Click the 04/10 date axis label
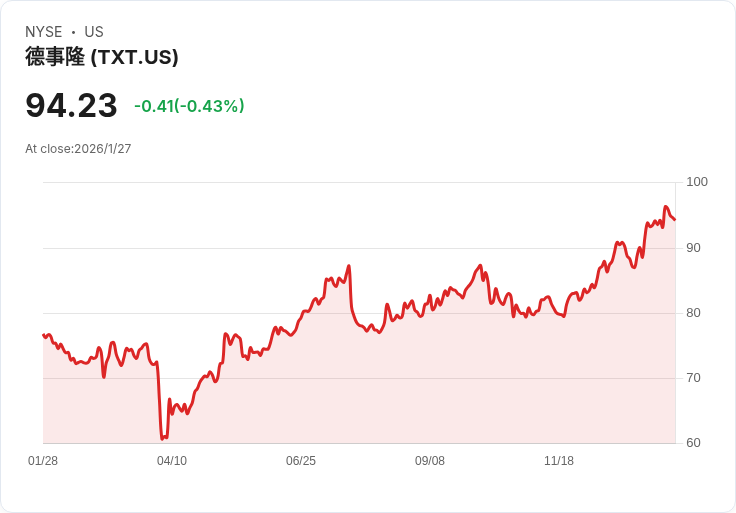The image size is (736, 513). (x=172, y=461)
